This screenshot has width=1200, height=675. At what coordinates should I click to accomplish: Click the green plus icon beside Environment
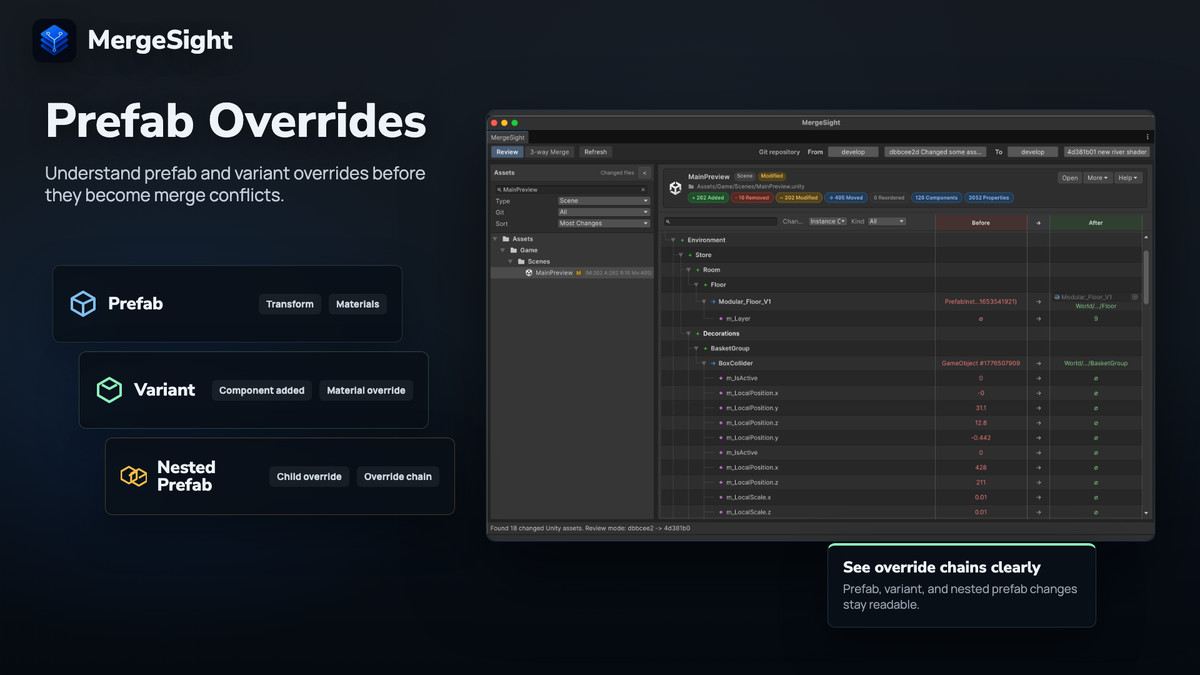tap(683, 240)
